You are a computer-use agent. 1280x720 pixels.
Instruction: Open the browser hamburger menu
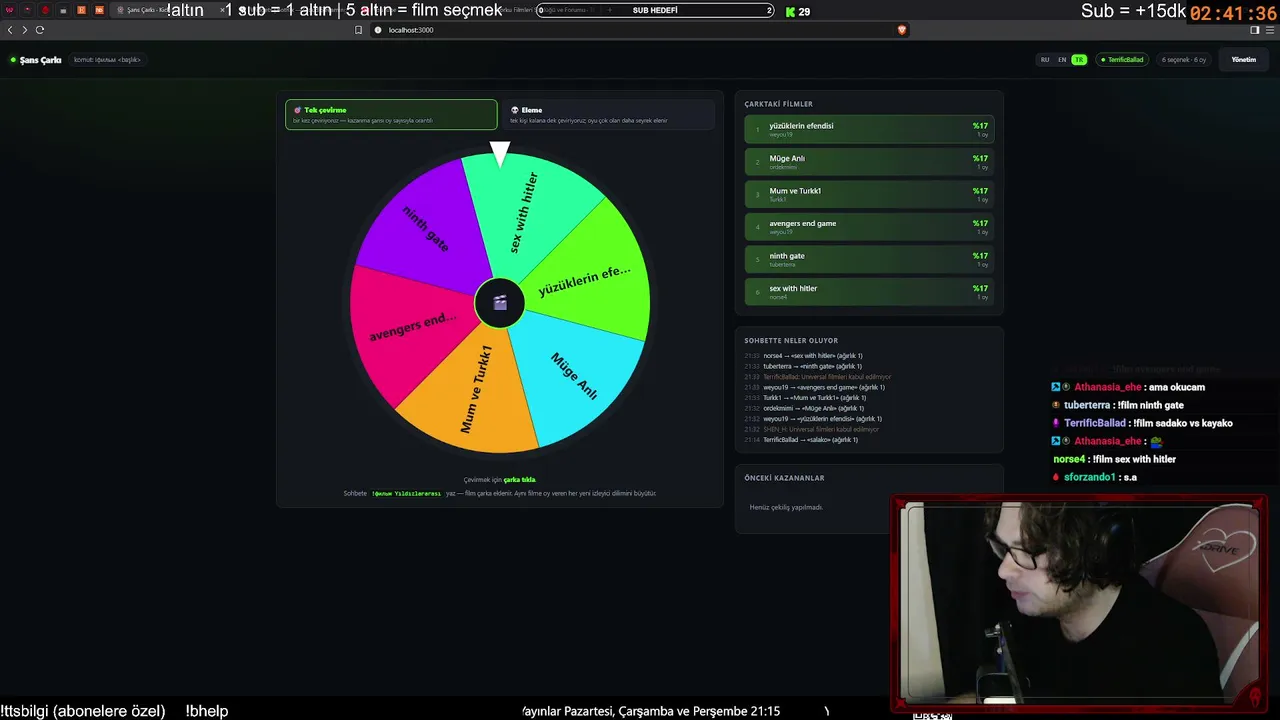click(1270, 30)
